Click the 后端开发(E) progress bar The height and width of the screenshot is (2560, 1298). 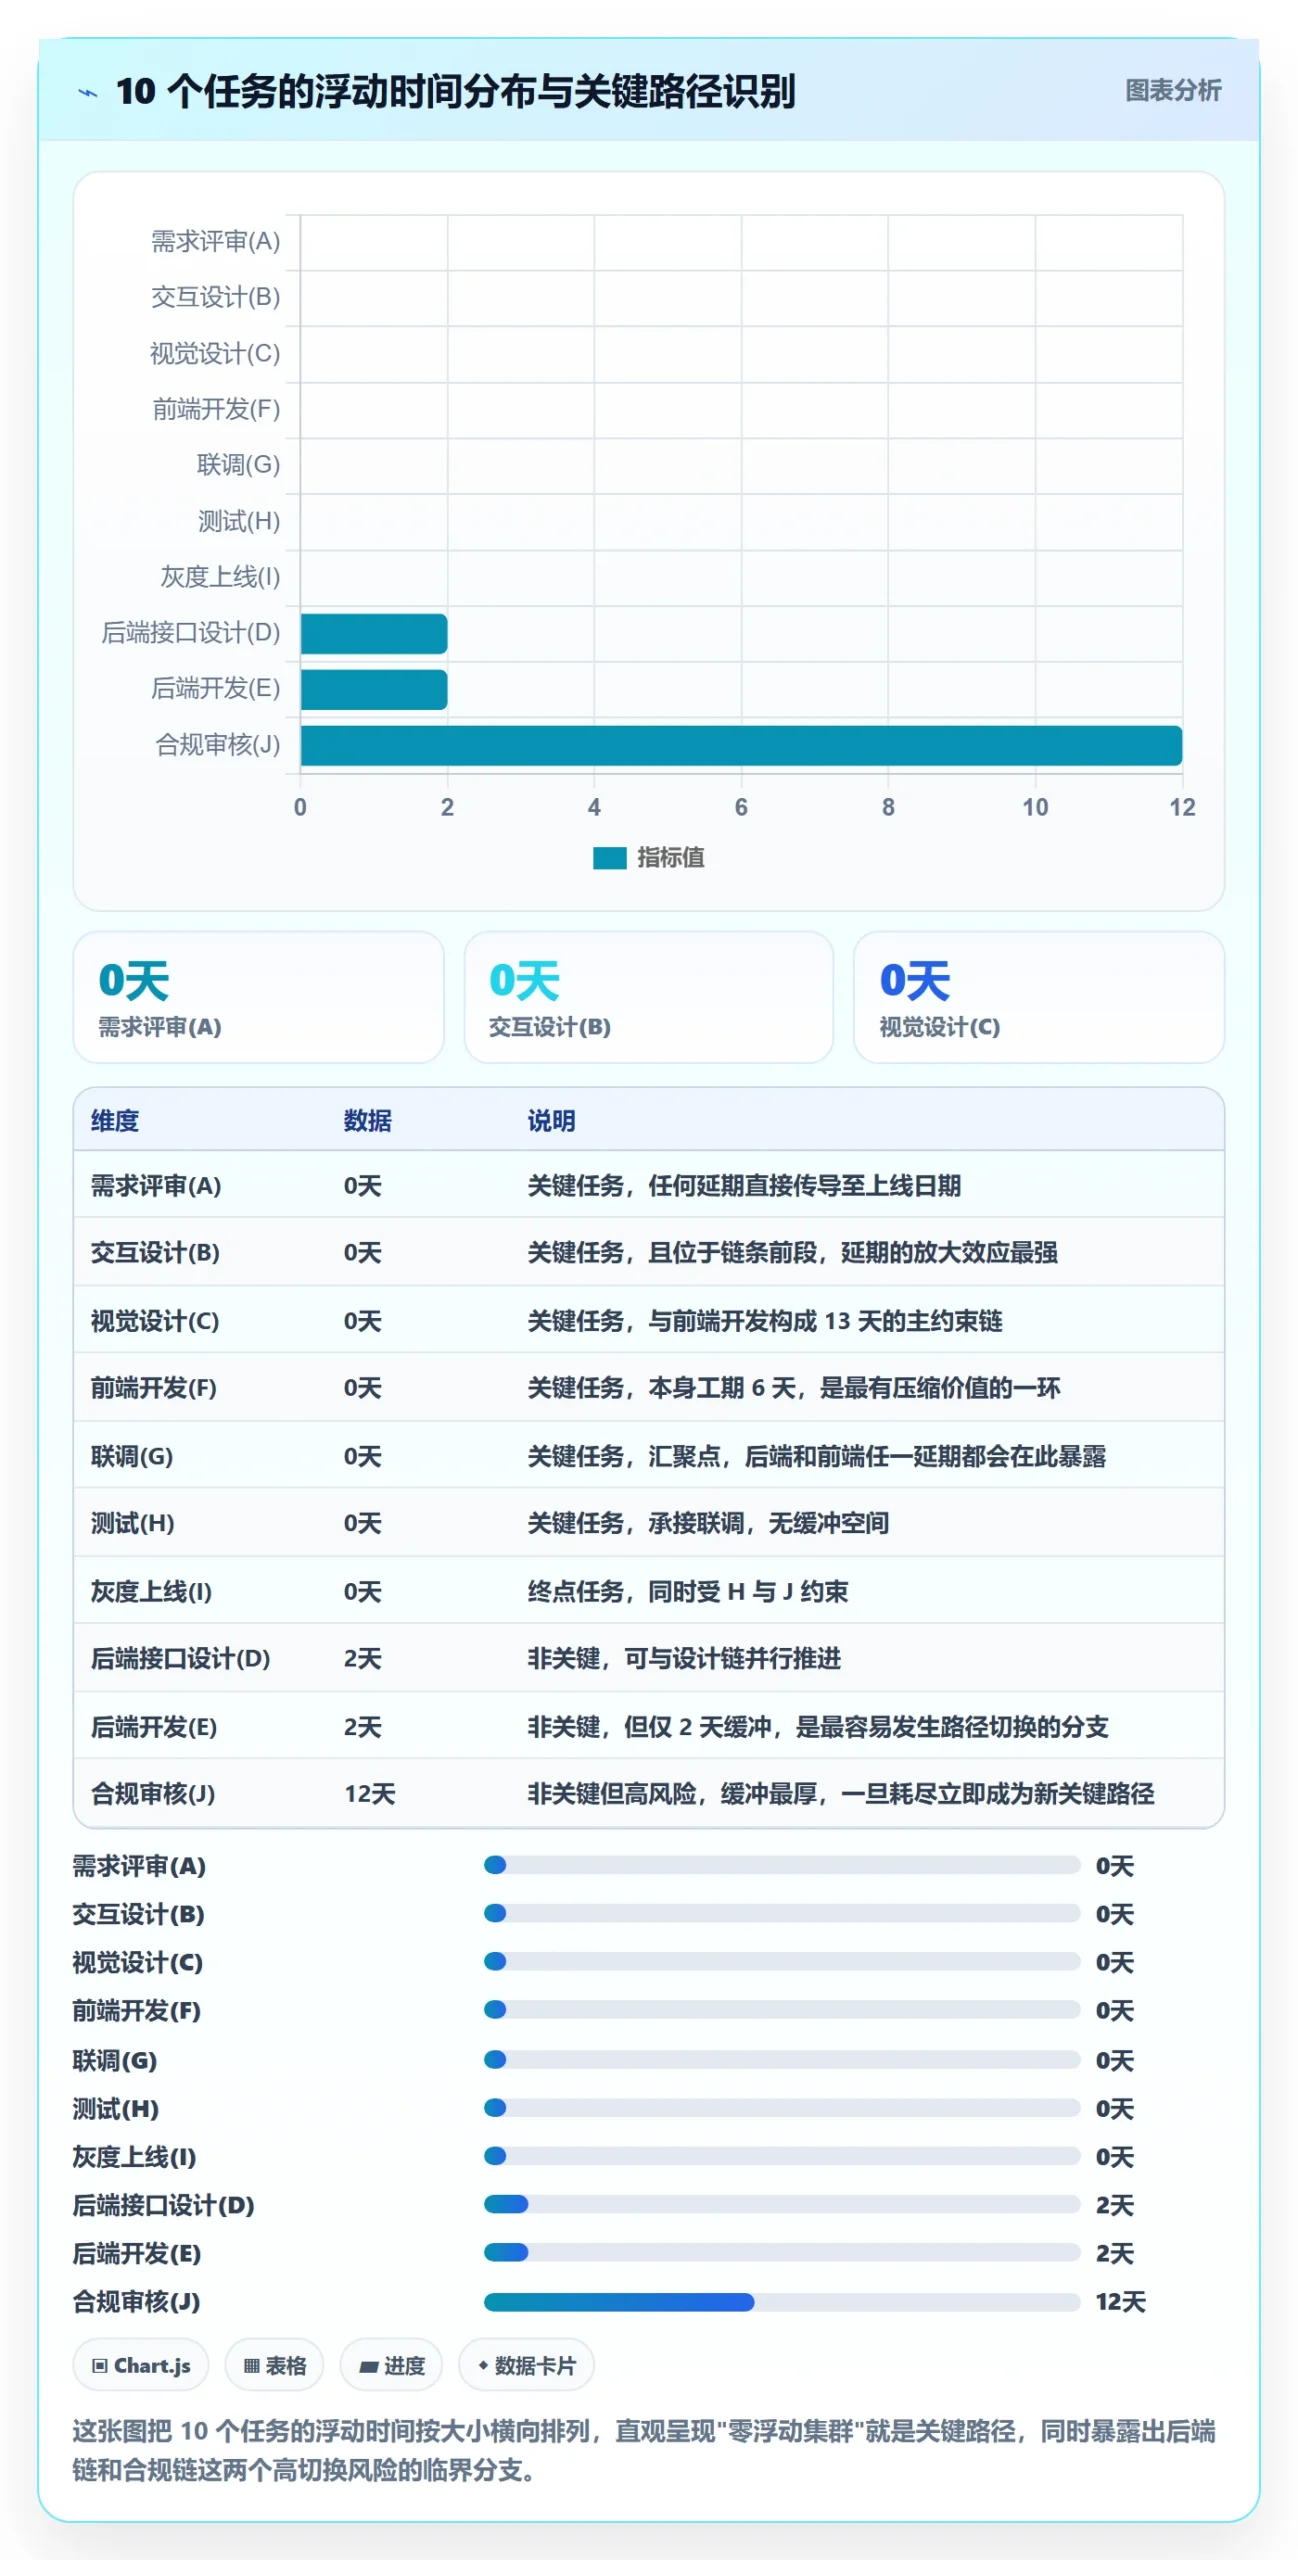point(781,2252)
